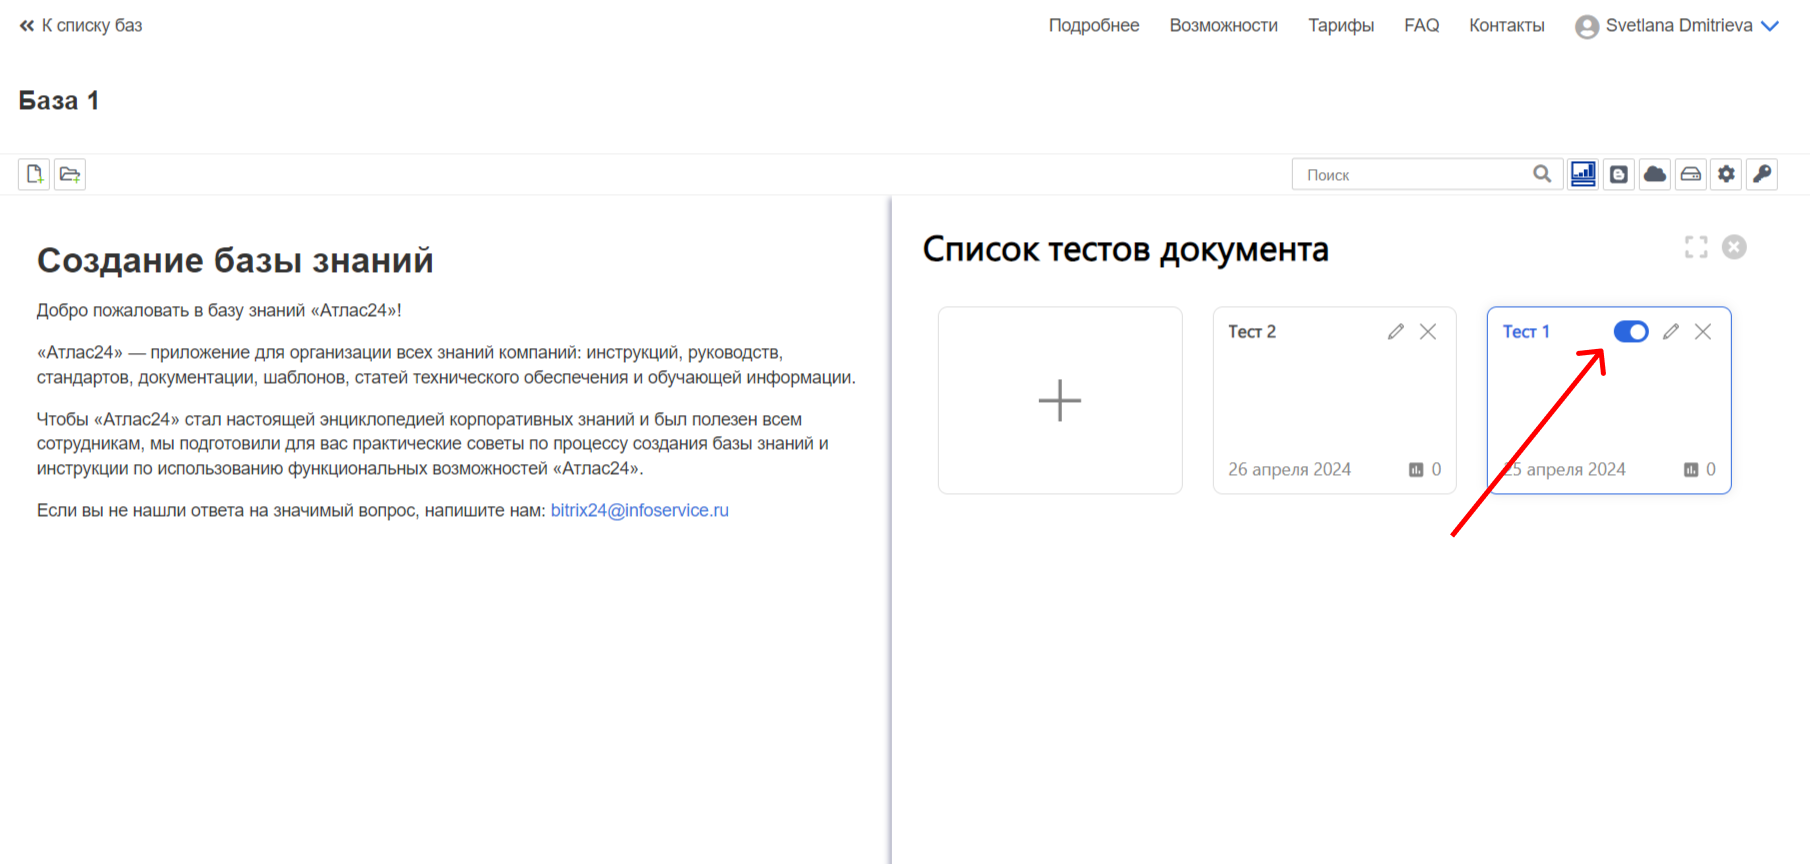Viewport: 1810px width, 864px height.
Task: Add a new test with the plus card
Action: 1060,400
